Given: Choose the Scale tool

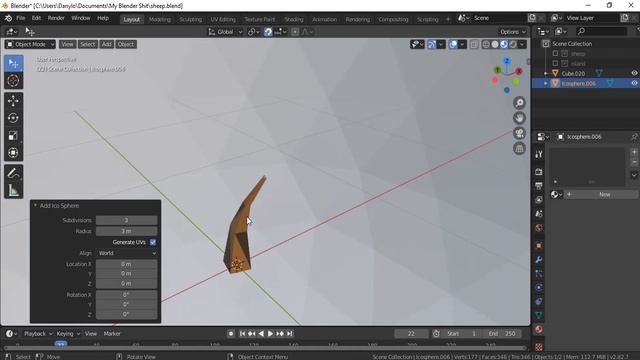Looking at the screenshot, I should [x=13, y=136].
